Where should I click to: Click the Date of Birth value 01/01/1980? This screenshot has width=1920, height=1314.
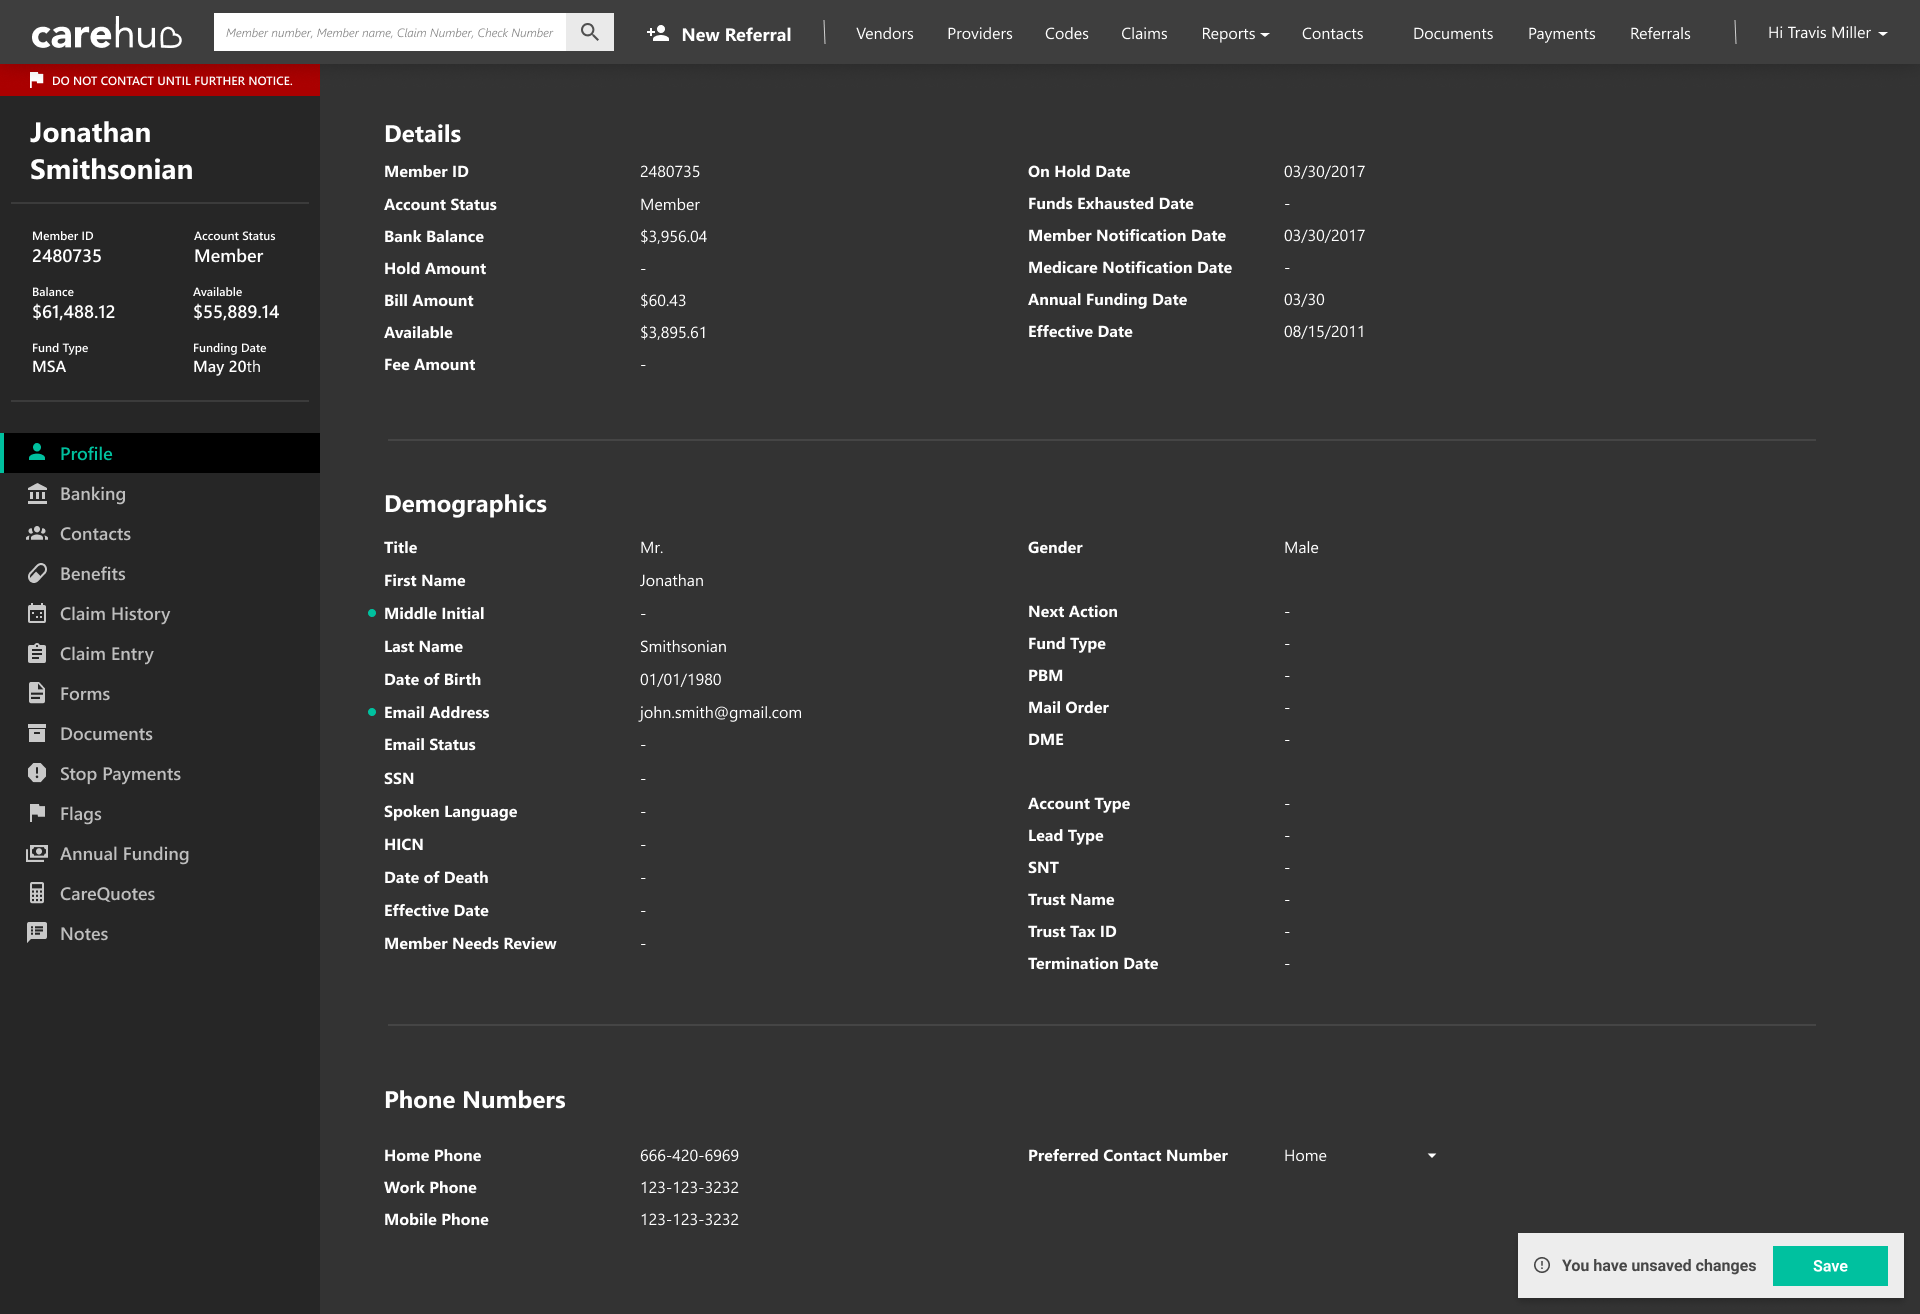click(680, 679)
